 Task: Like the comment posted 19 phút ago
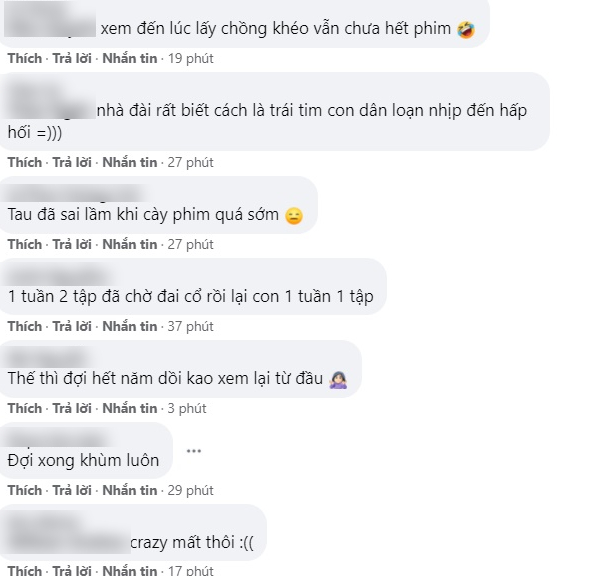pos(25,58)
